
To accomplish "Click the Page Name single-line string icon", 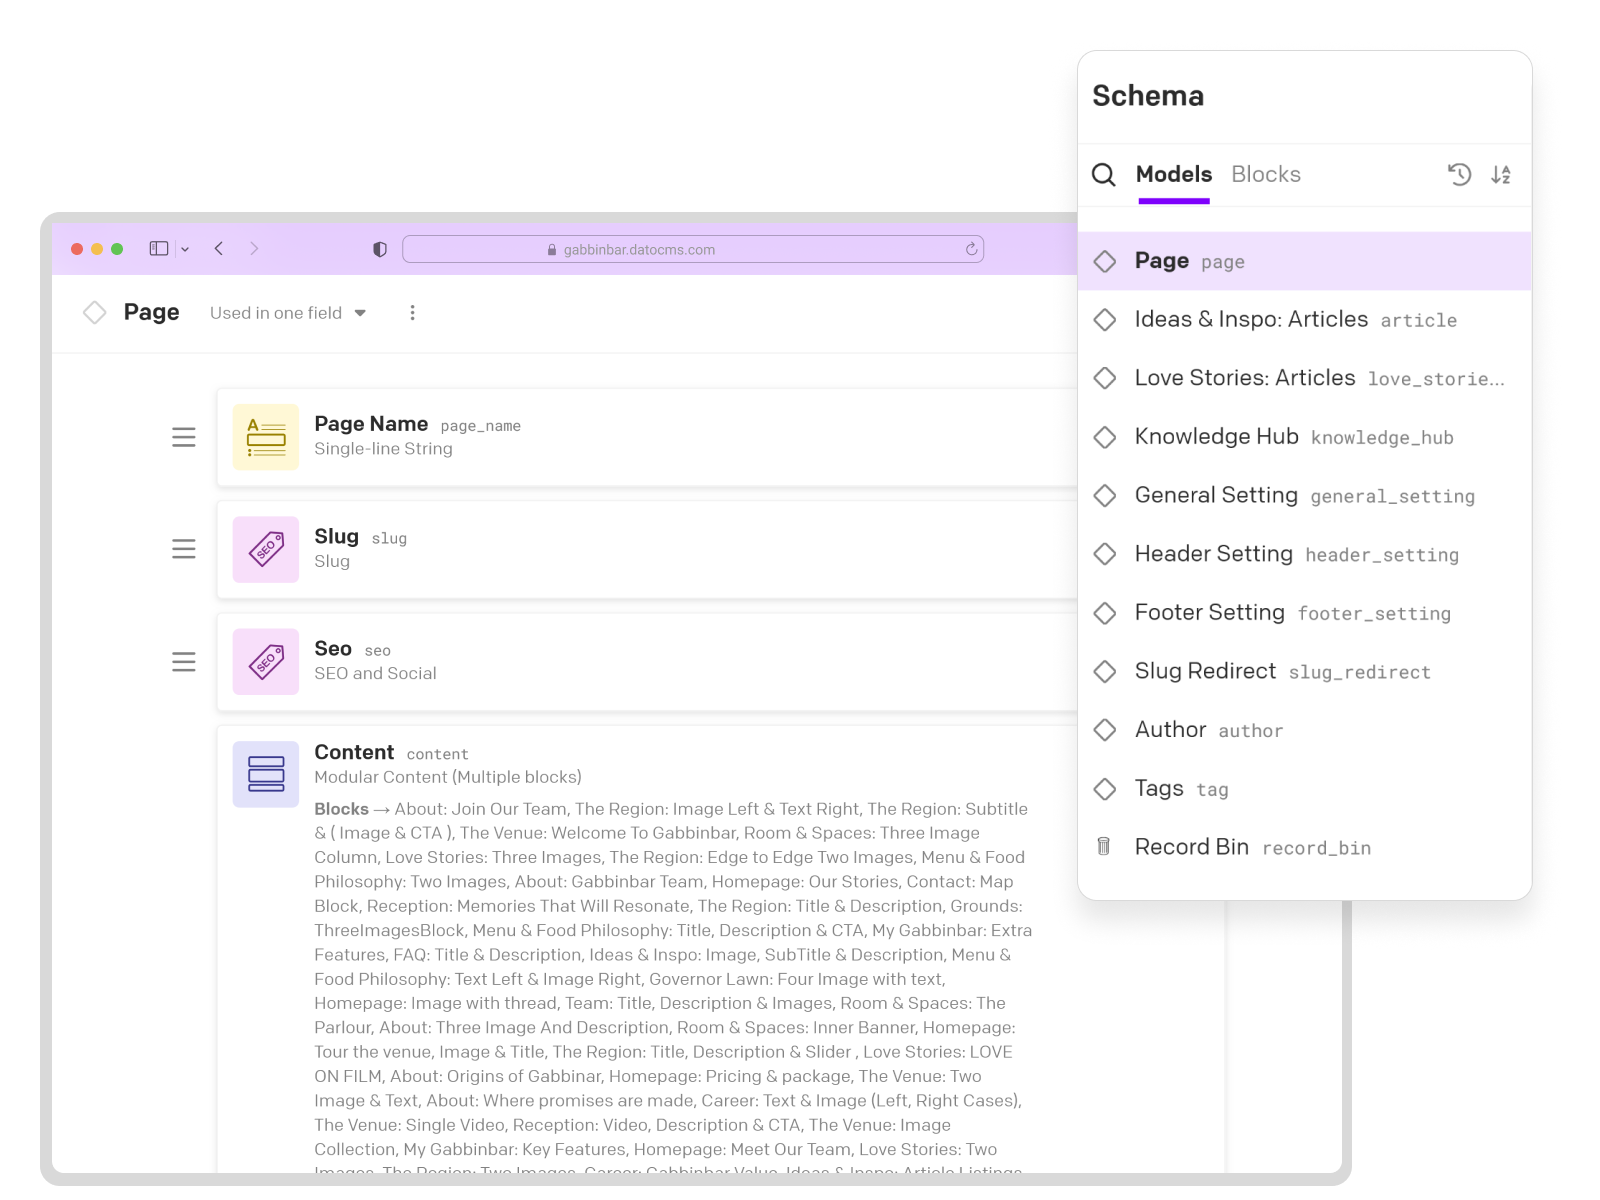I will click(266, 437).
